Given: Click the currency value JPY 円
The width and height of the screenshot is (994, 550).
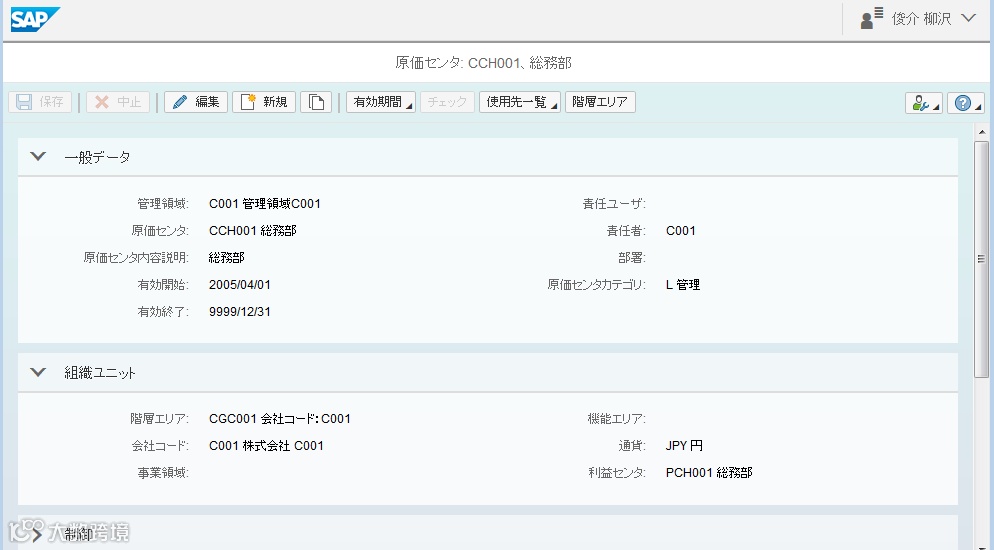Looking at the screenshot, I should click(x=685, y=445).
